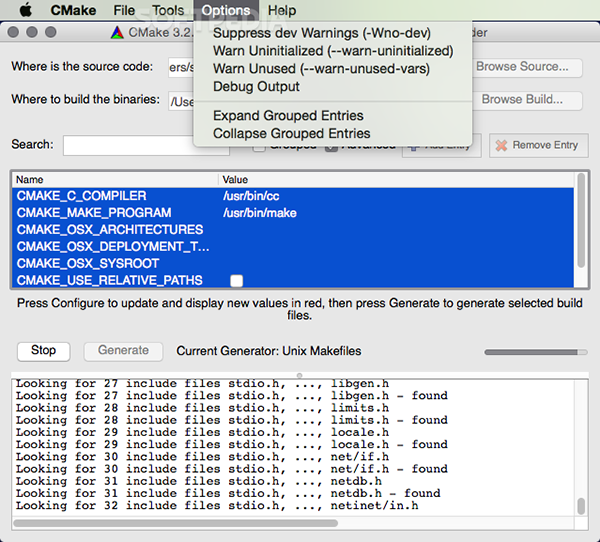Screen dimensions: 600x542
Task: Click the netinet/in.h output line
Action: point(217,506)
